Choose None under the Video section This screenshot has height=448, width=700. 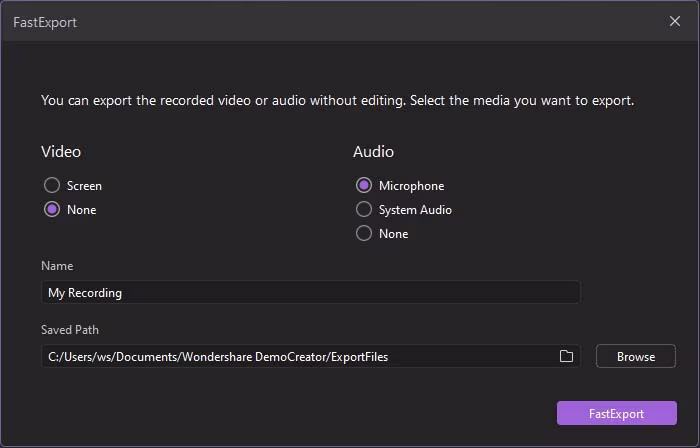pyautogui.click(x=51, y=210)
